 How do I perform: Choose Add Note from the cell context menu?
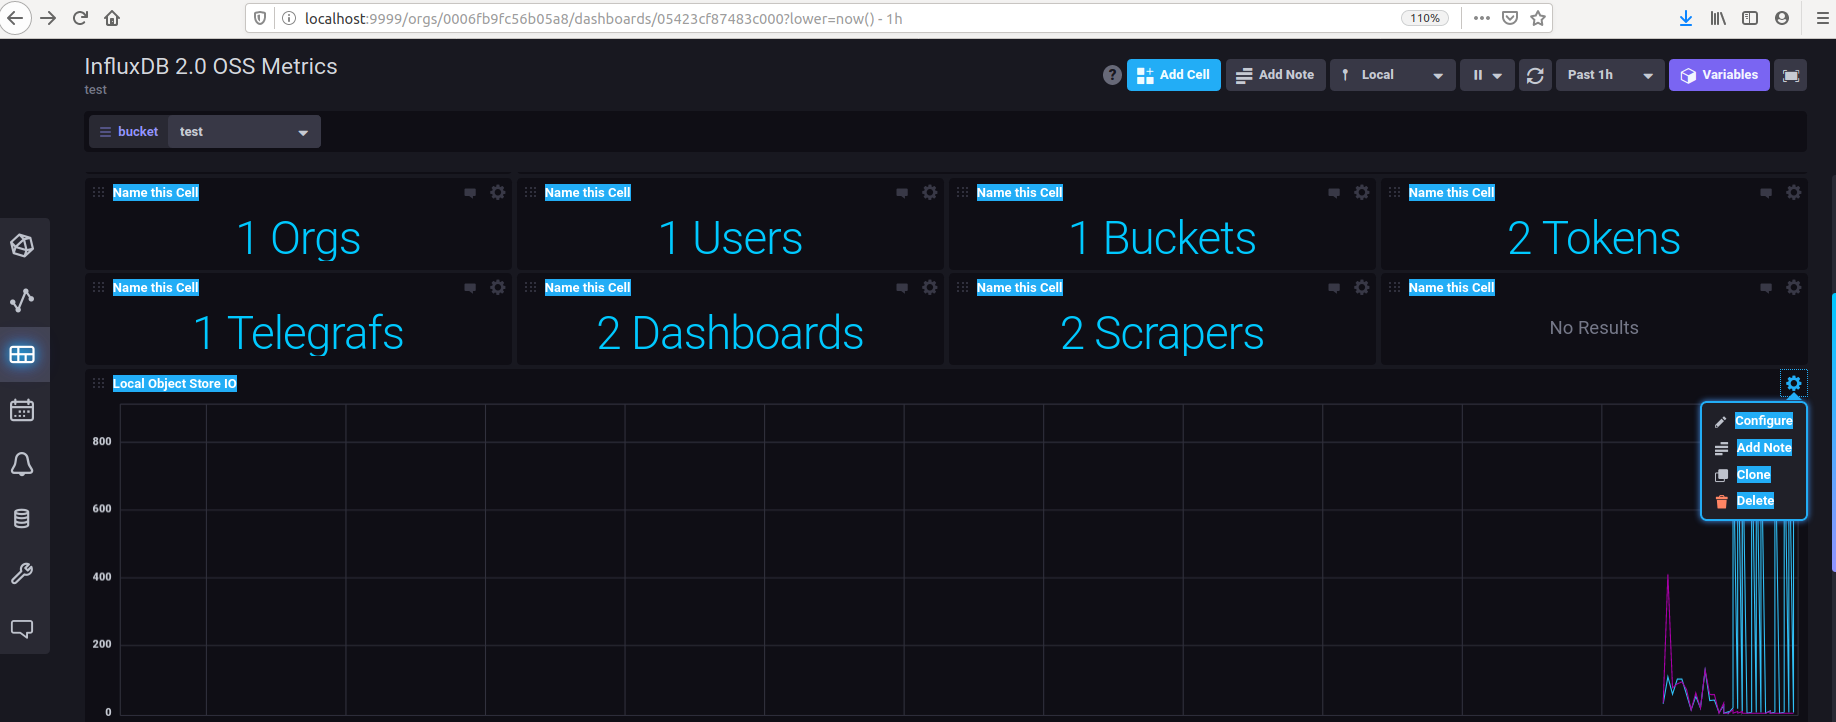[1754, 448]
